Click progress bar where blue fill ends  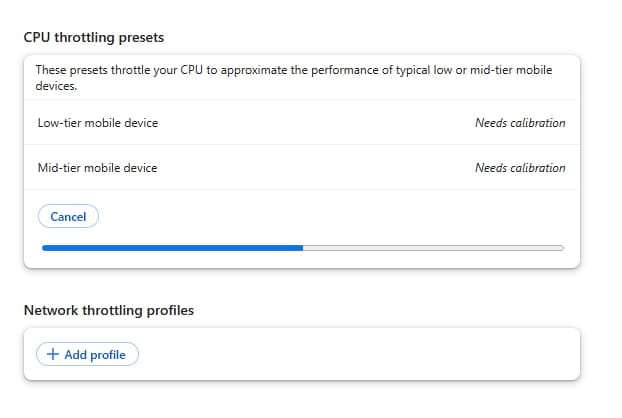(302, 247)
